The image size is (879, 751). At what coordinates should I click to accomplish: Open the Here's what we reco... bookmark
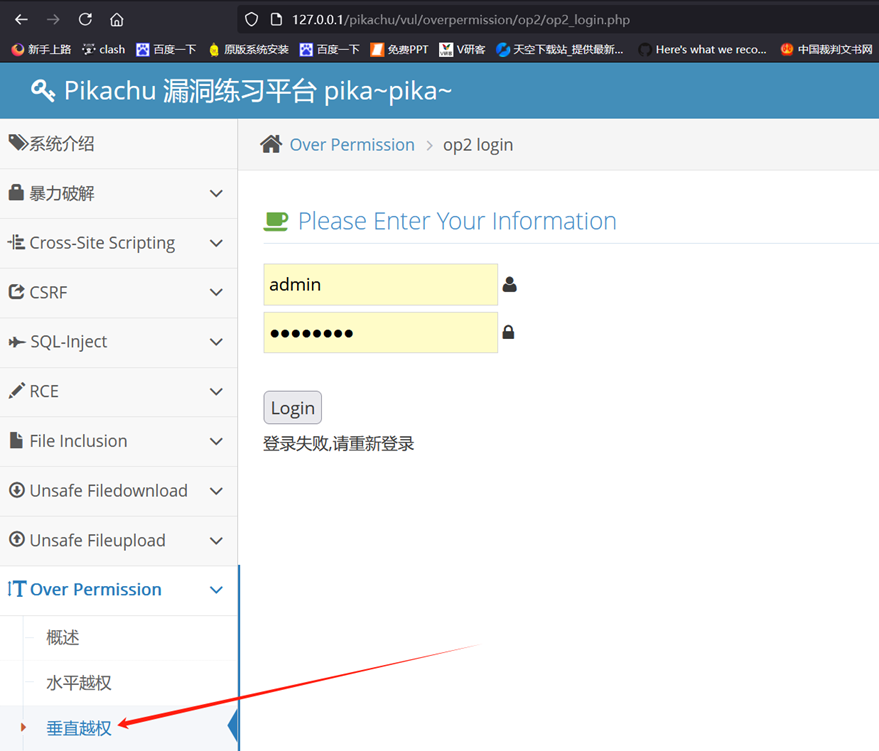tap(703, 49)
